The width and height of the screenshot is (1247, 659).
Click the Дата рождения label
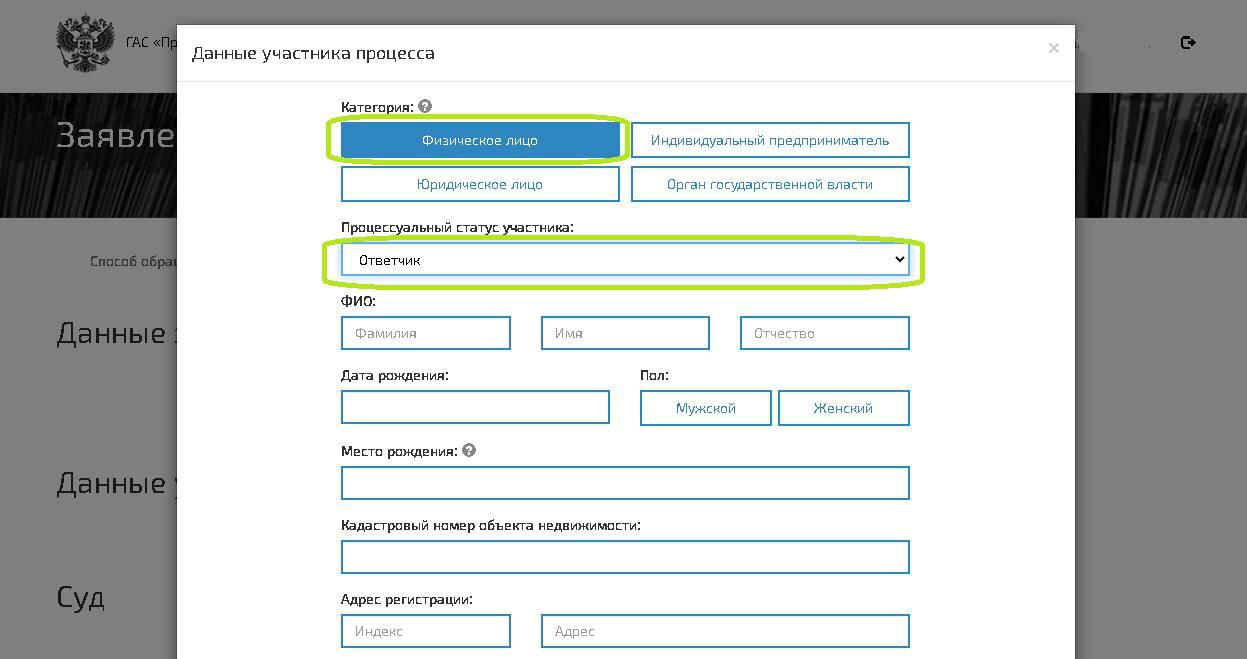point(395,375)
